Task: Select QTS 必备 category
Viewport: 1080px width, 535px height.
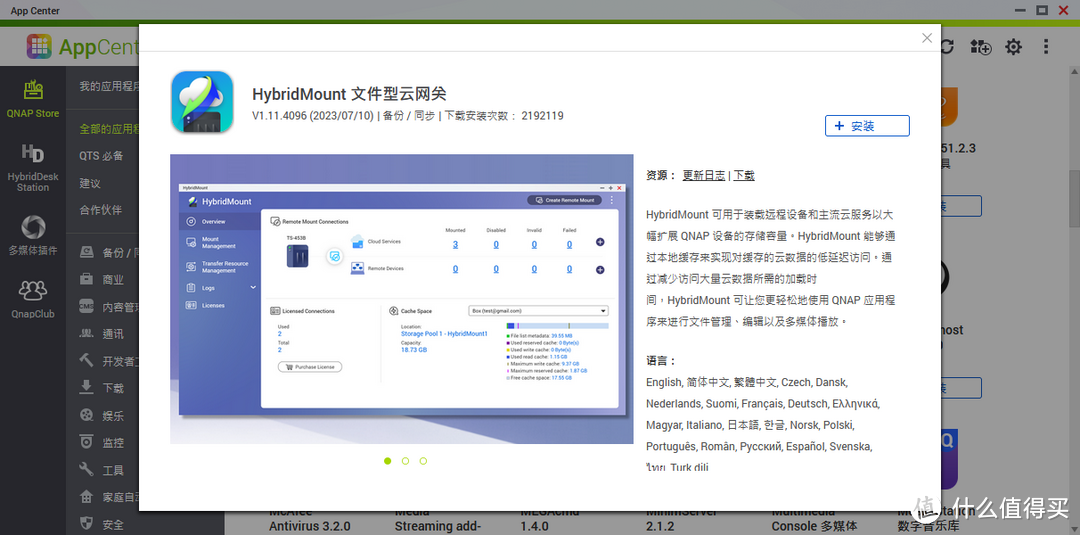Action: tap(101, 156)
